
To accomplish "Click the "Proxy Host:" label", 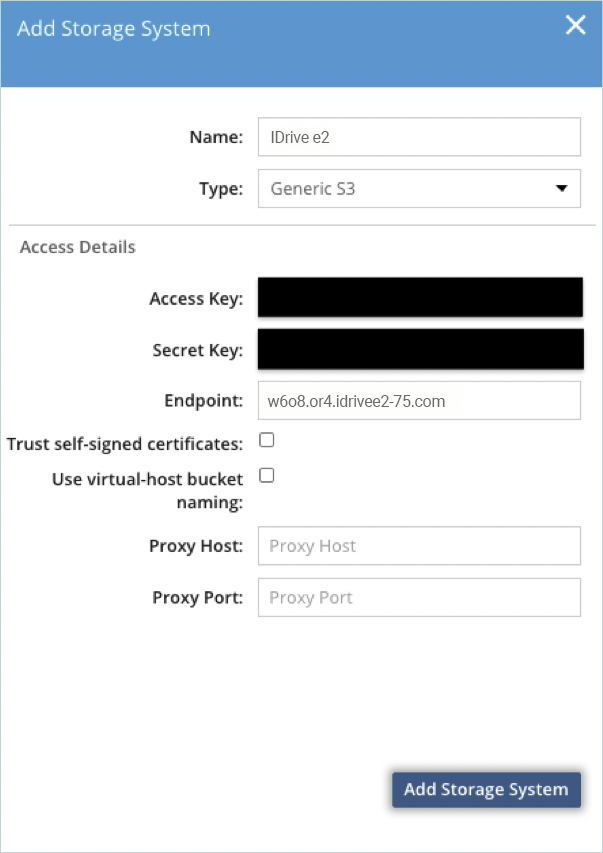I will (196, 546).
